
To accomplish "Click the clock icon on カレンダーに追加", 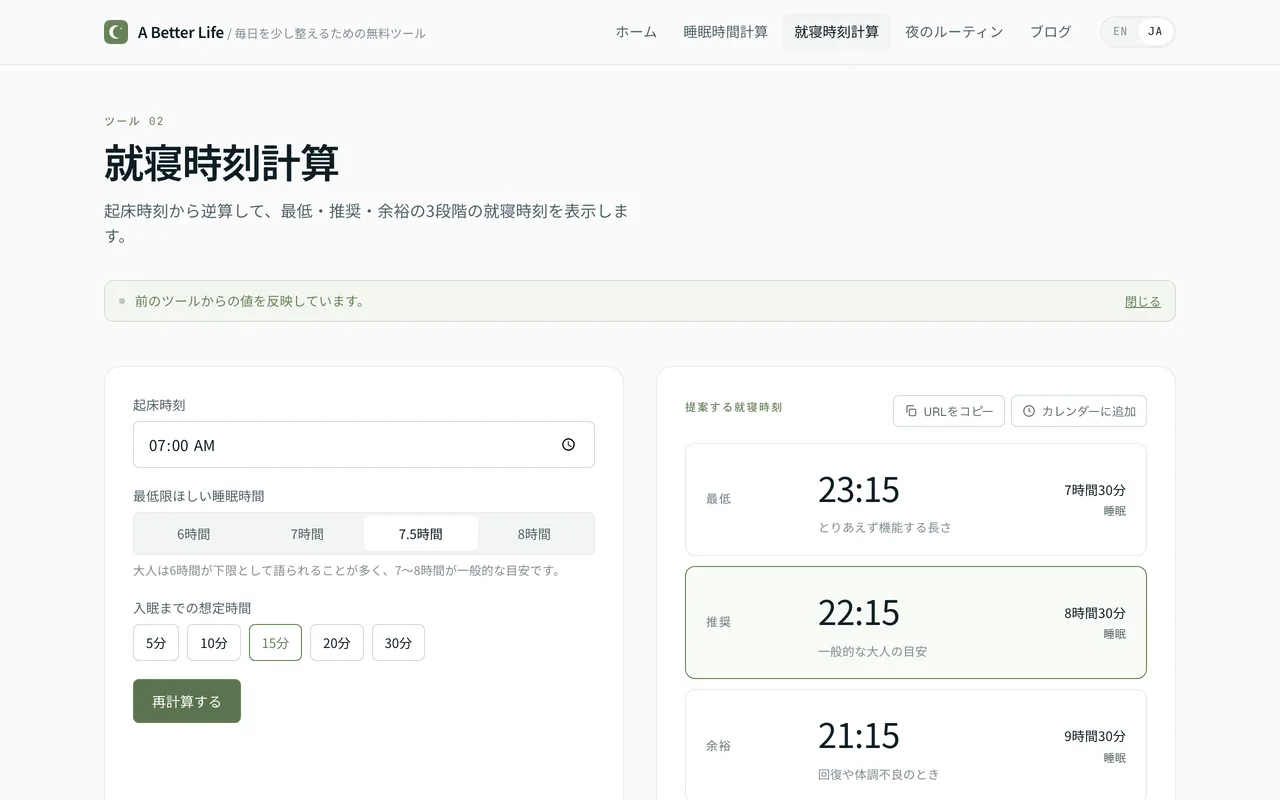I will (1027, 411).
